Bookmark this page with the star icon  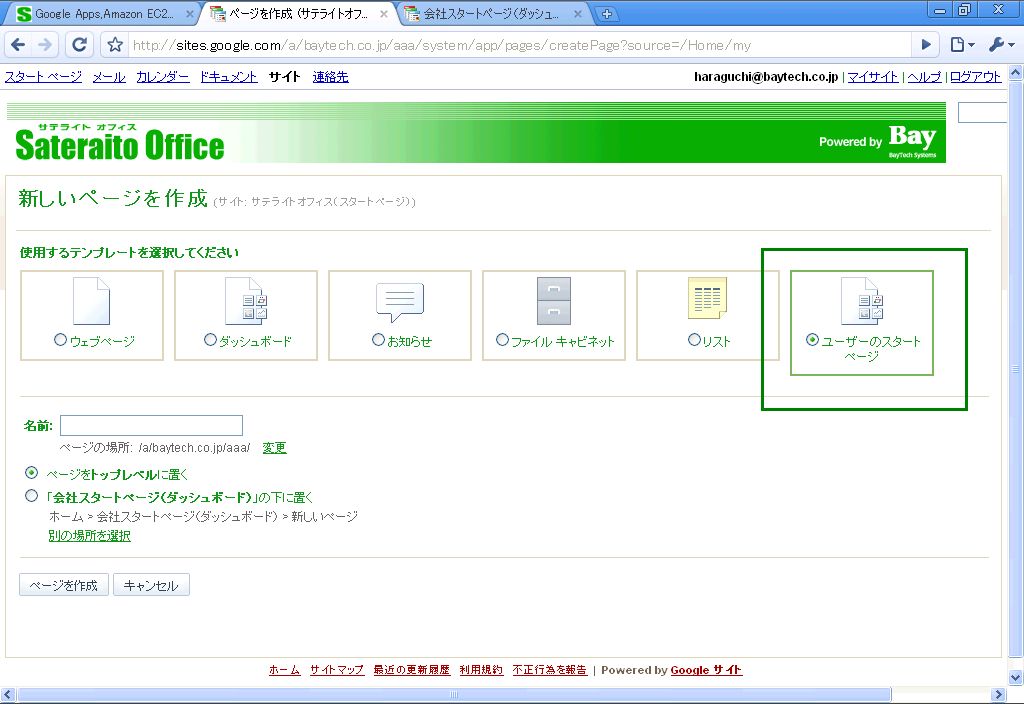(x=115, y=44)
